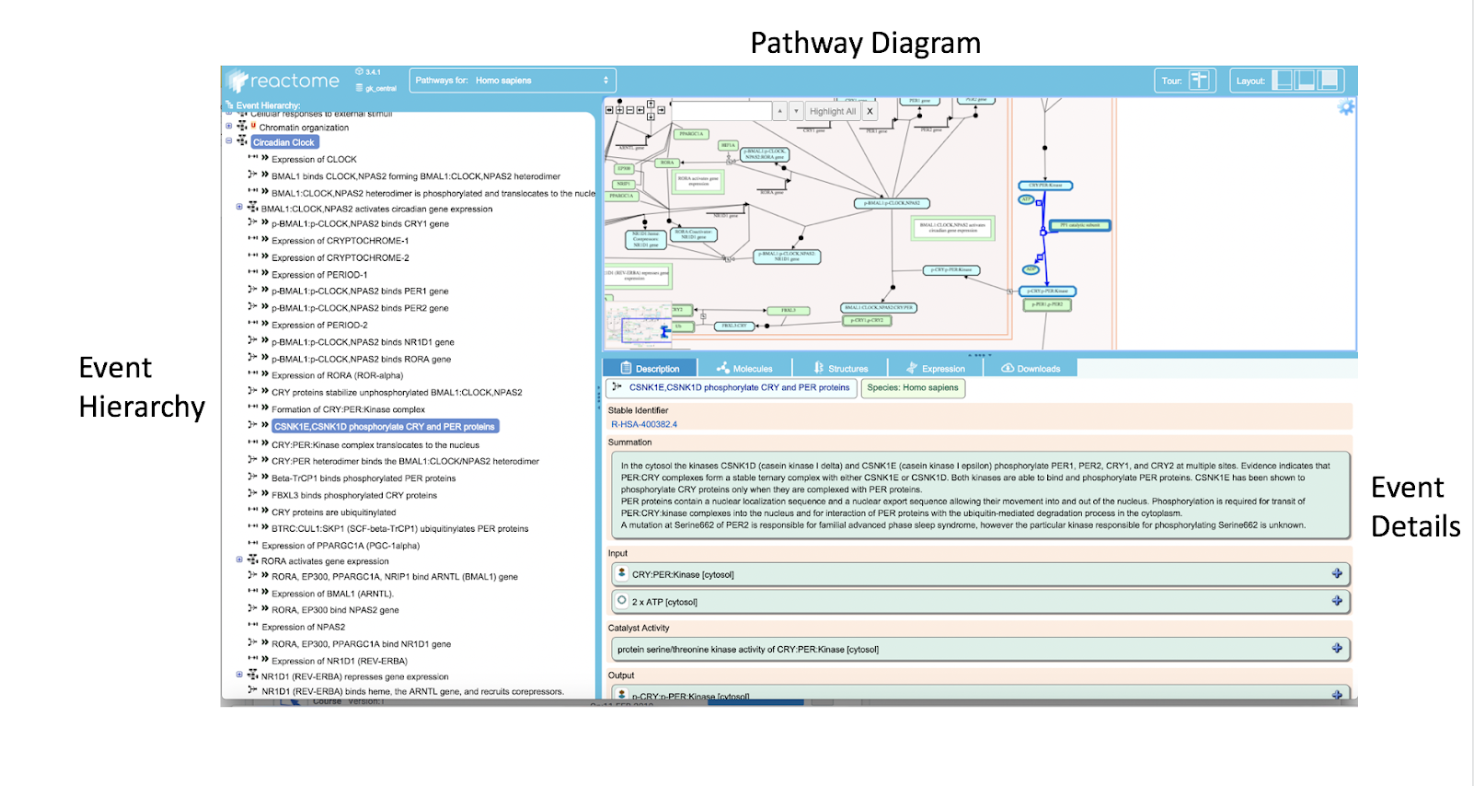Select Circadian Clock in event hierarchy
Image resolution: width=1474 pixels, height=786 pixels.
[284, 143]
